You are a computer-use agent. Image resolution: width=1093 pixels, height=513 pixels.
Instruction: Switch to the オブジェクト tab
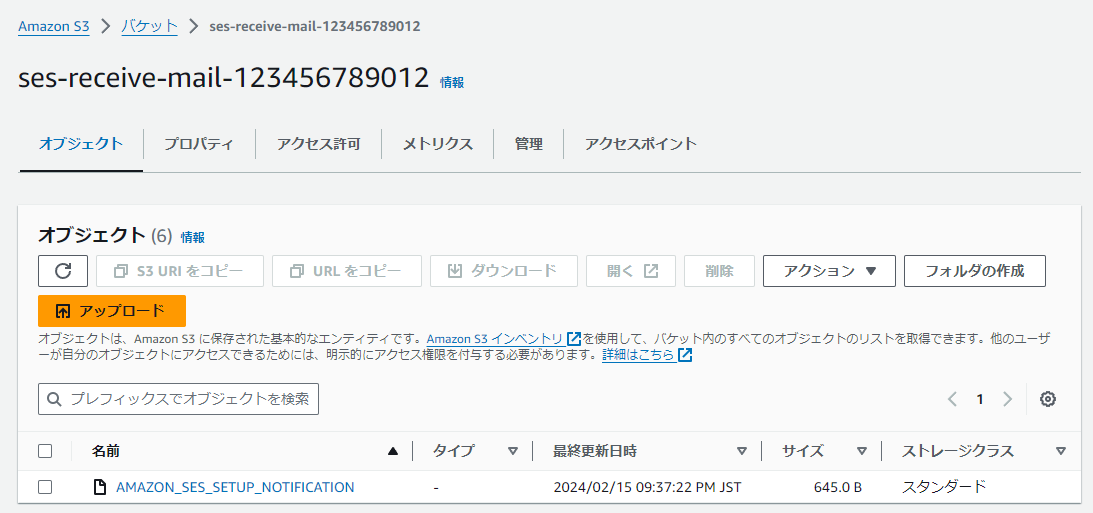point(81,144)
